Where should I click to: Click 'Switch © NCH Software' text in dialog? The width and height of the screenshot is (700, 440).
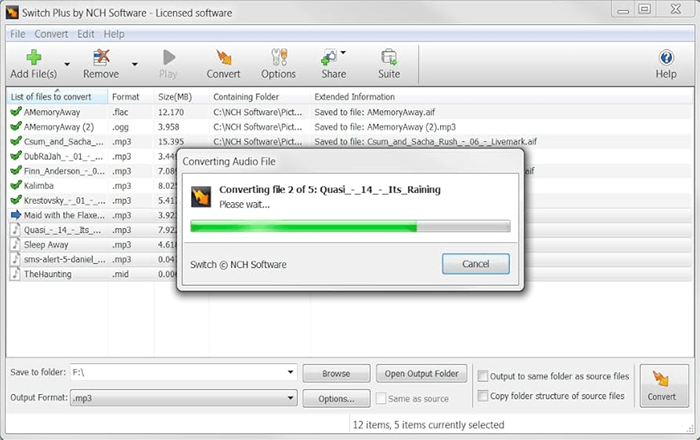238,264
